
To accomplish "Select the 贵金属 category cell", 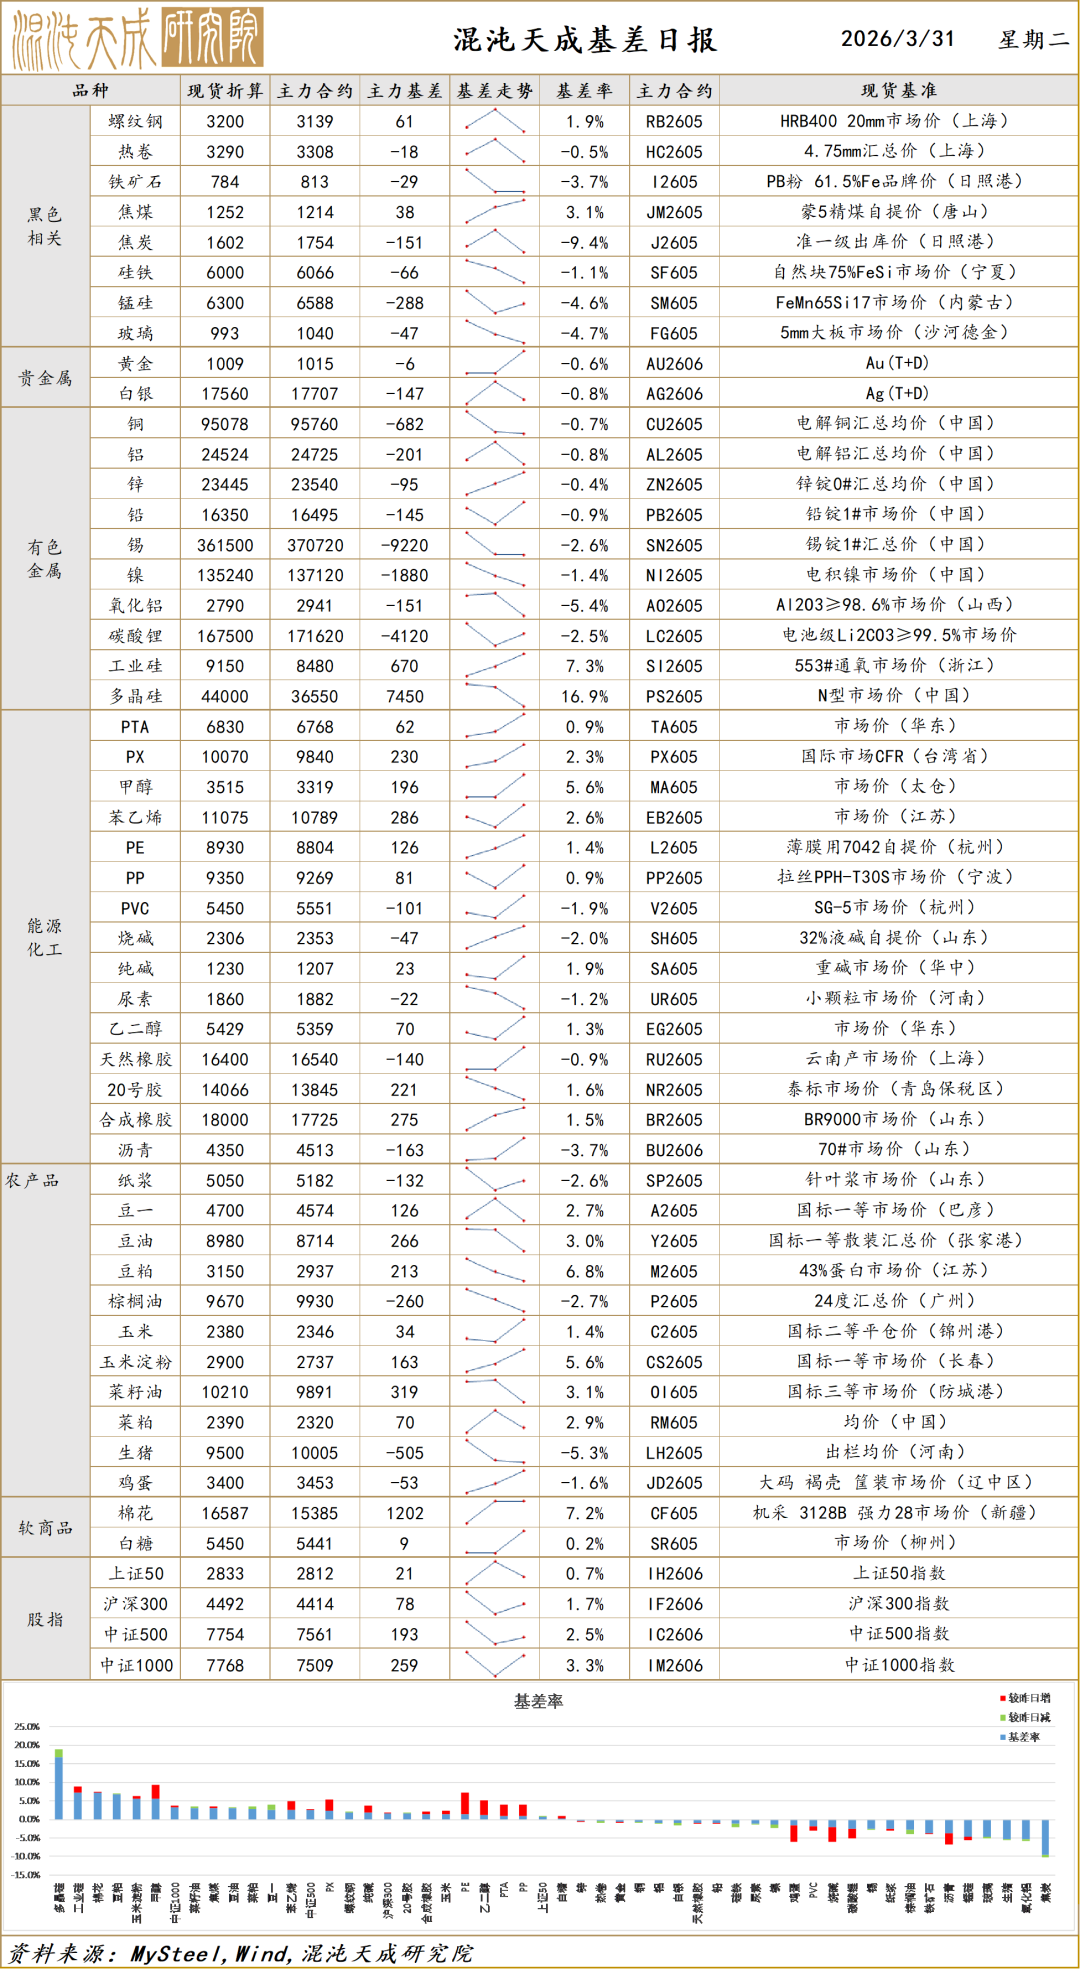I will click(45, 378).
